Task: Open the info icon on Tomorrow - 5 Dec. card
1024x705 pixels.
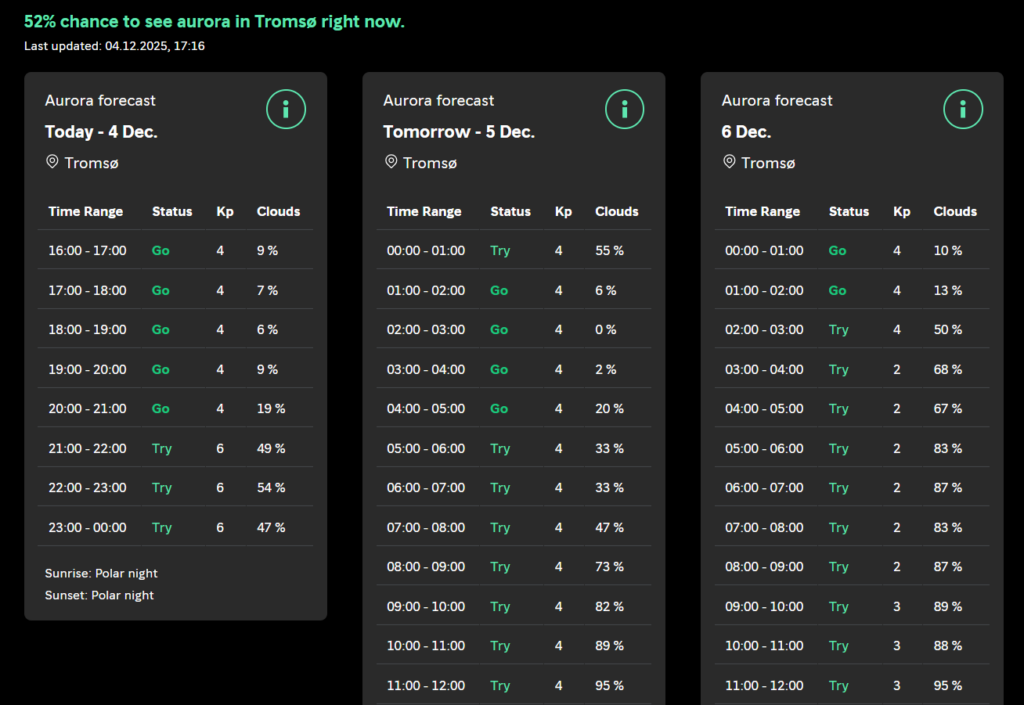Action: [x=624, y=109]
